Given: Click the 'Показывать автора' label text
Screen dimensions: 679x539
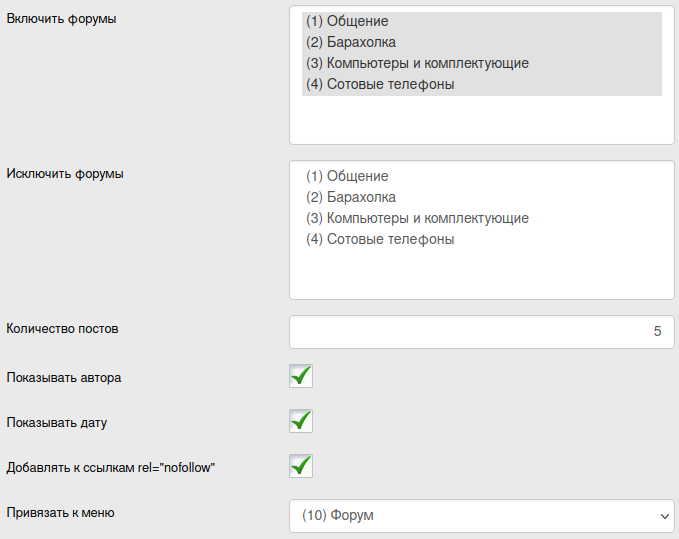Looking at the screenshot, I should point(64,378).
